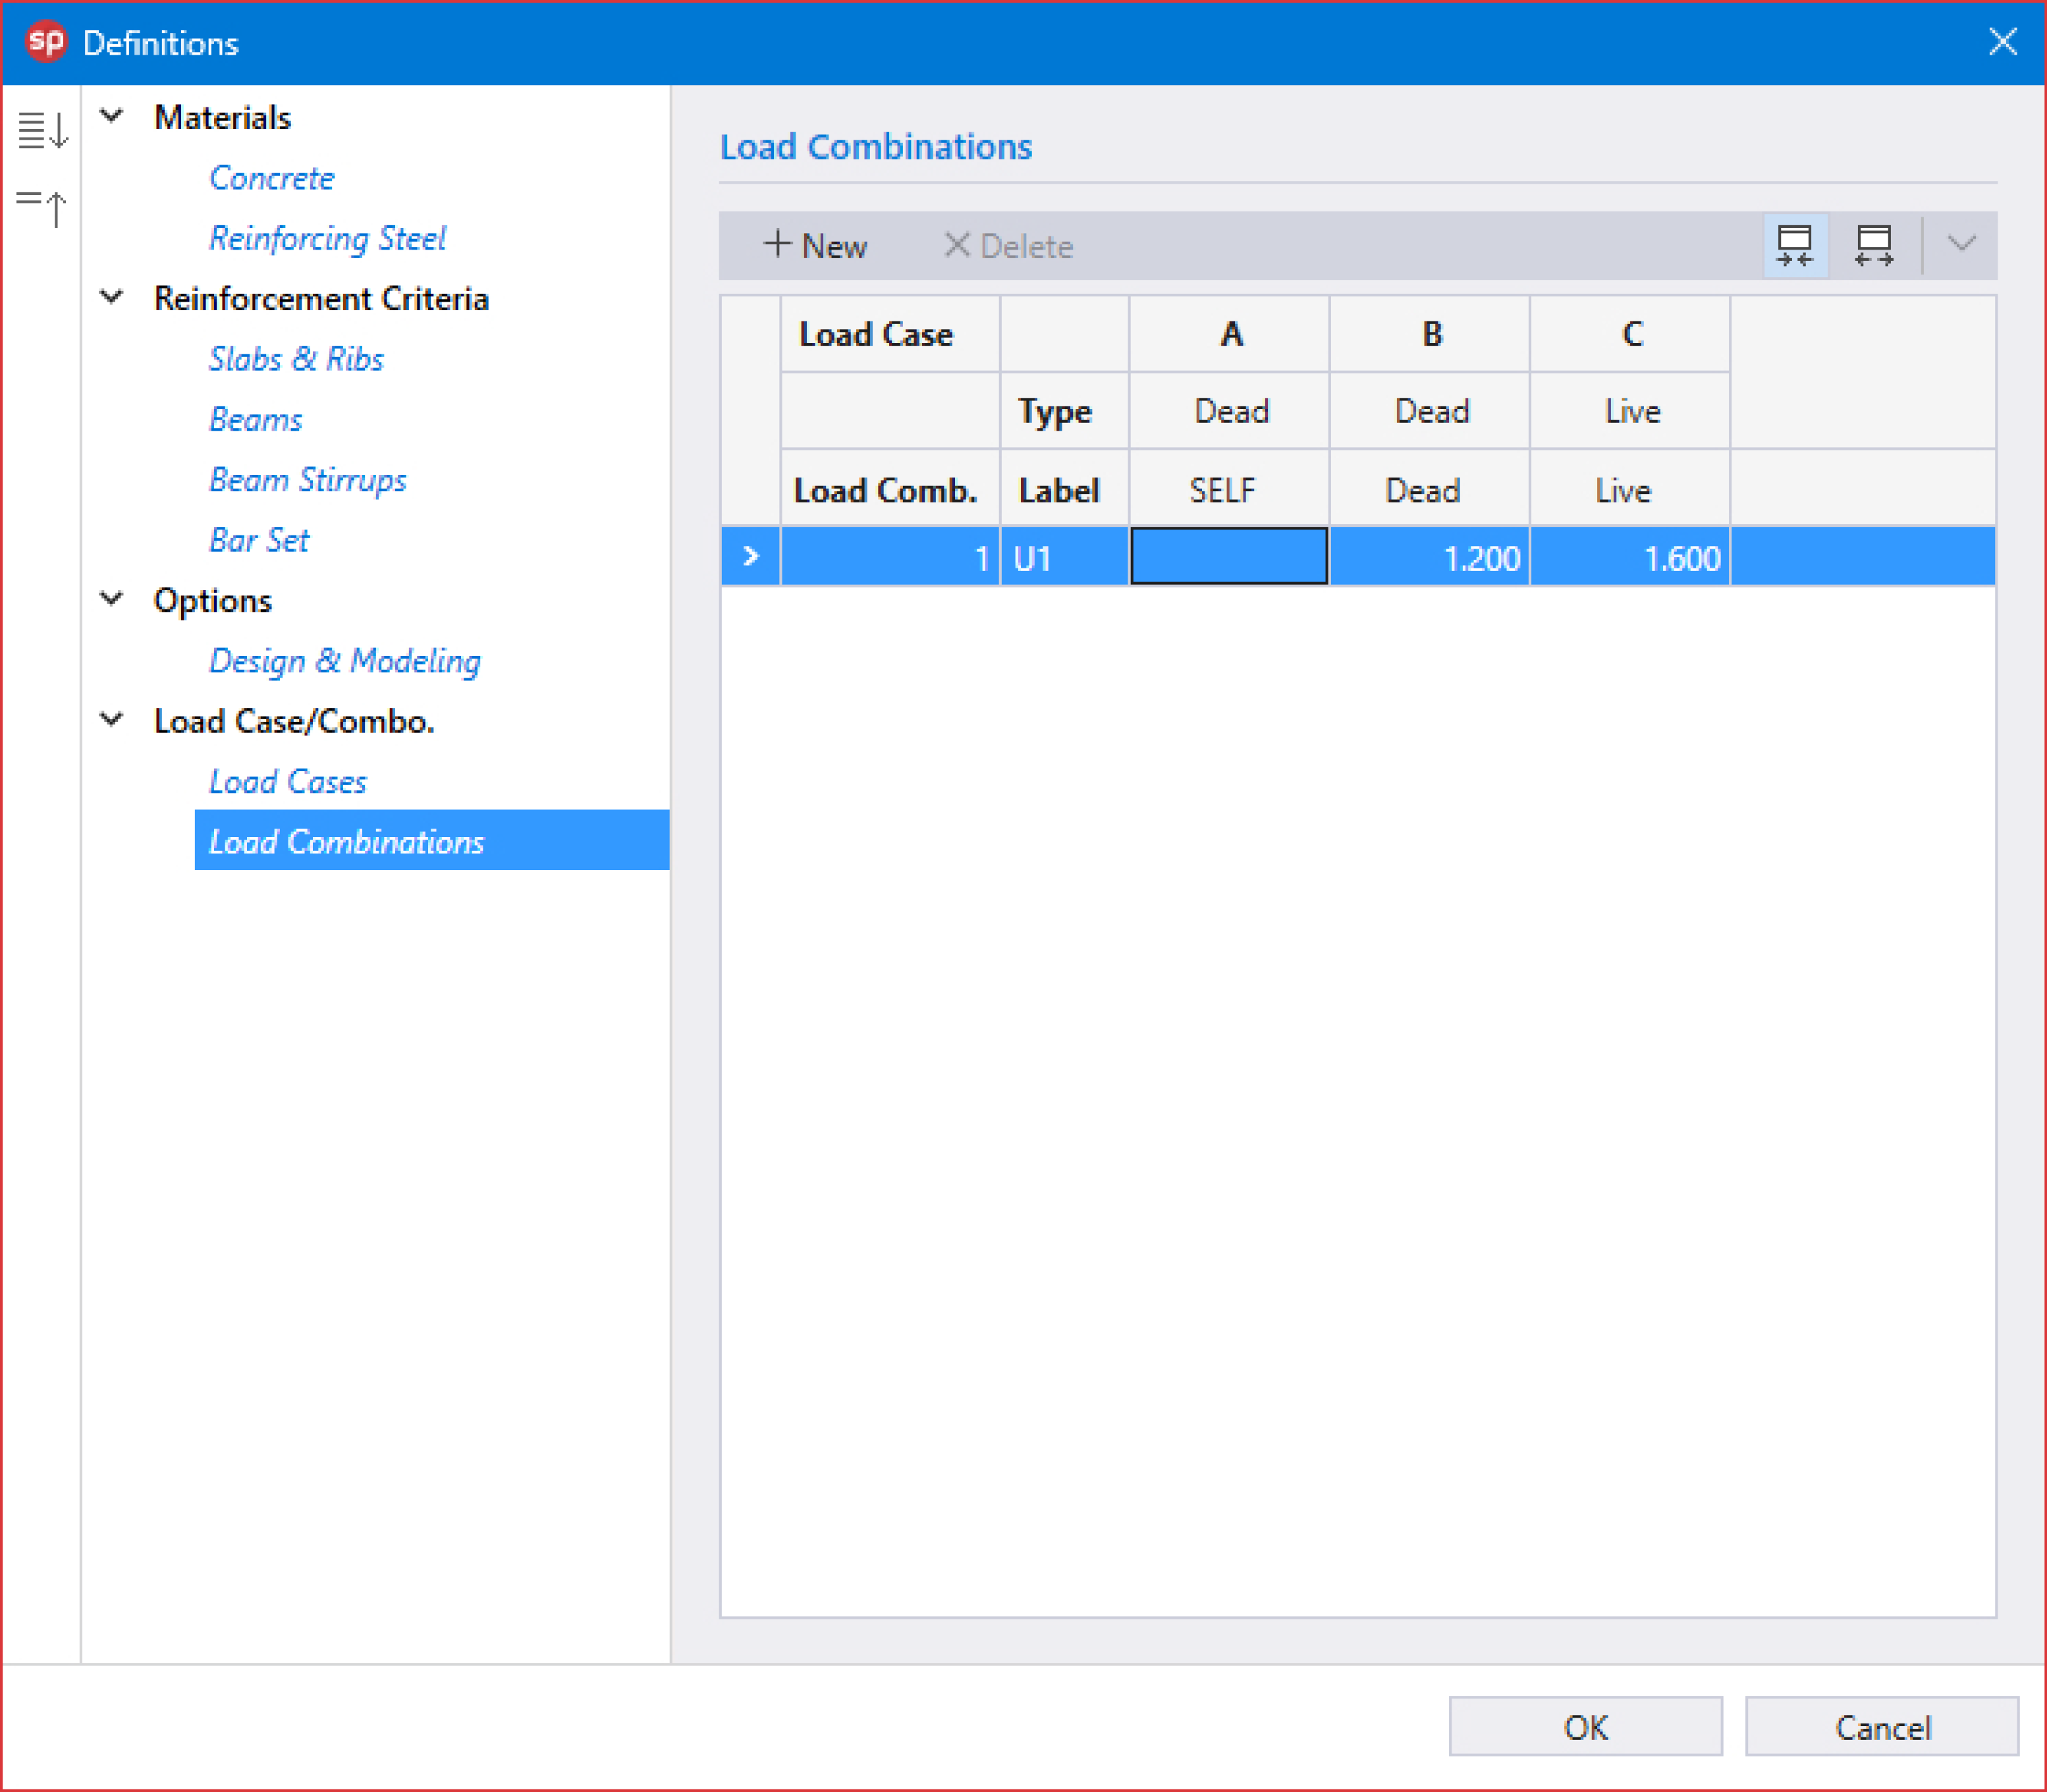Click the SP application logo icon

[45, 42]
